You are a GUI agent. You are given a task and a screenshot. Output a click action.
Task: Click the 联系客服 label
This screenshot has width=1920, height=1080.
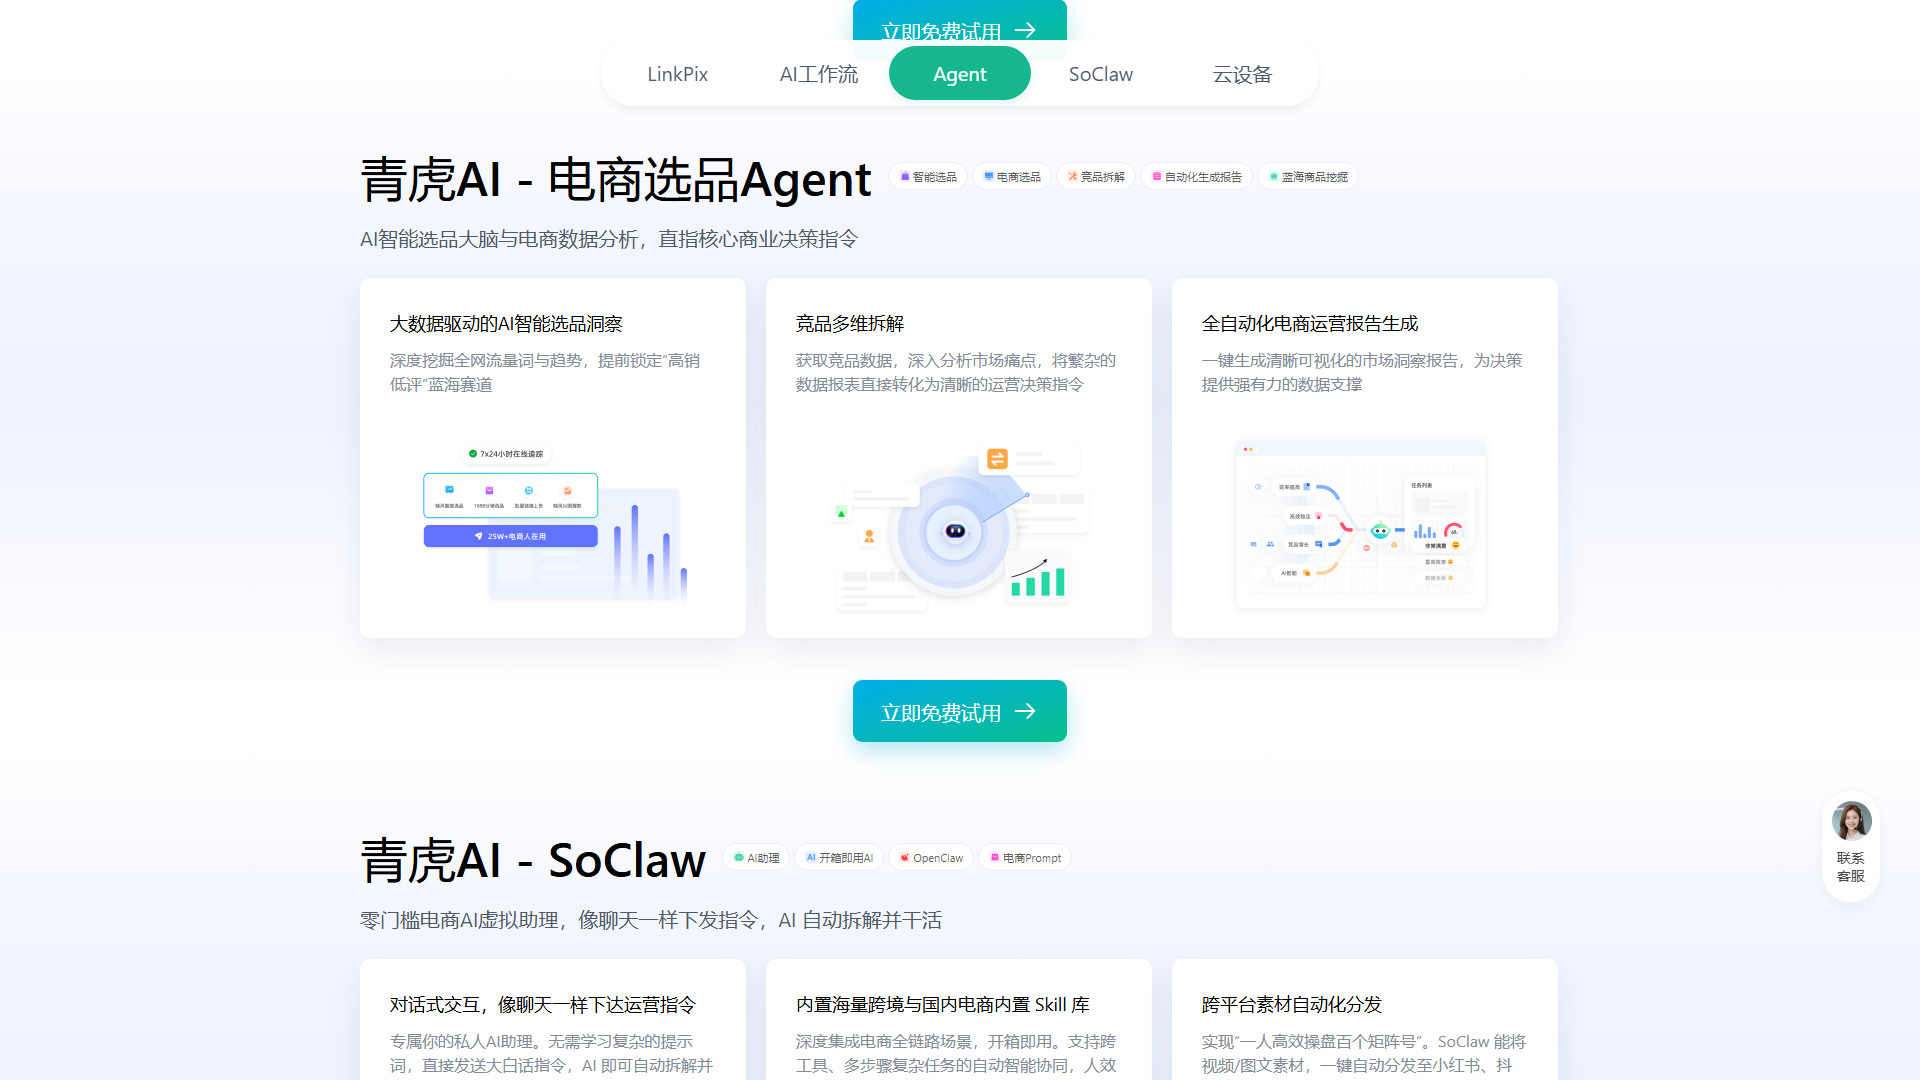[1851, 867]
